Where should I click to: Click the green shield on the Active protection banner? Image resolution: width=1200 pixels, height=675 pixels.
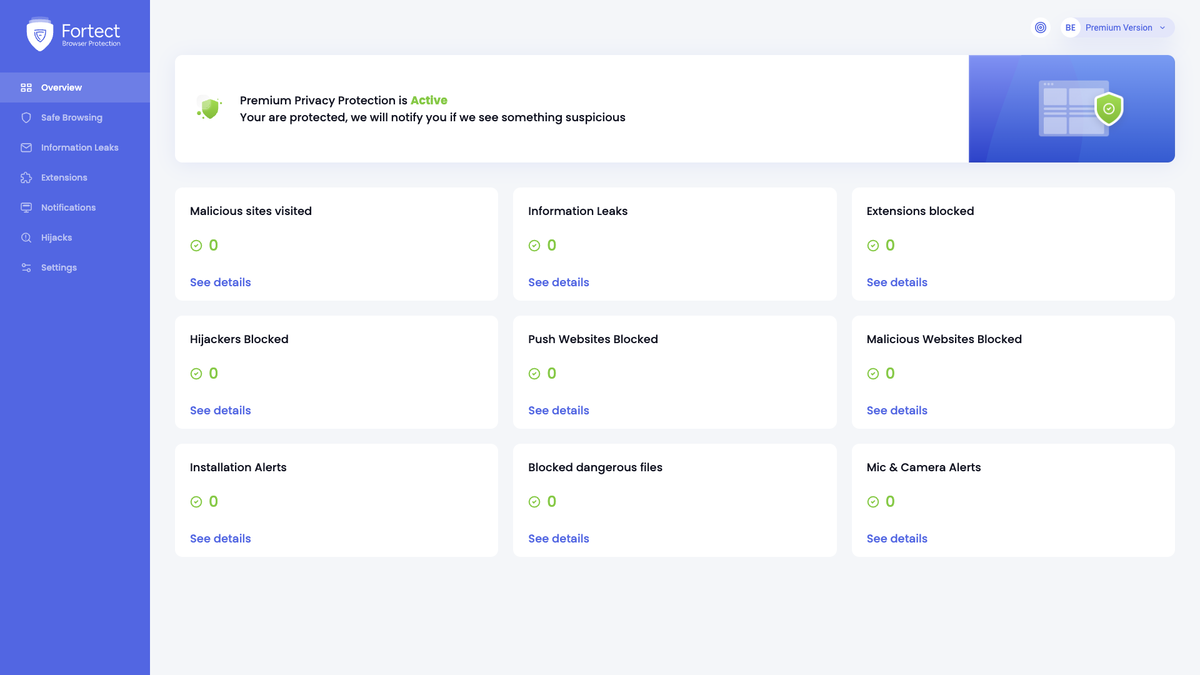coord(208,108)
